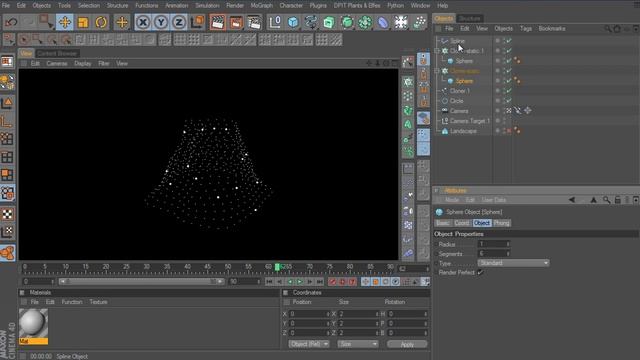
Task: Select the Circle object
Action: coord(456,101)
